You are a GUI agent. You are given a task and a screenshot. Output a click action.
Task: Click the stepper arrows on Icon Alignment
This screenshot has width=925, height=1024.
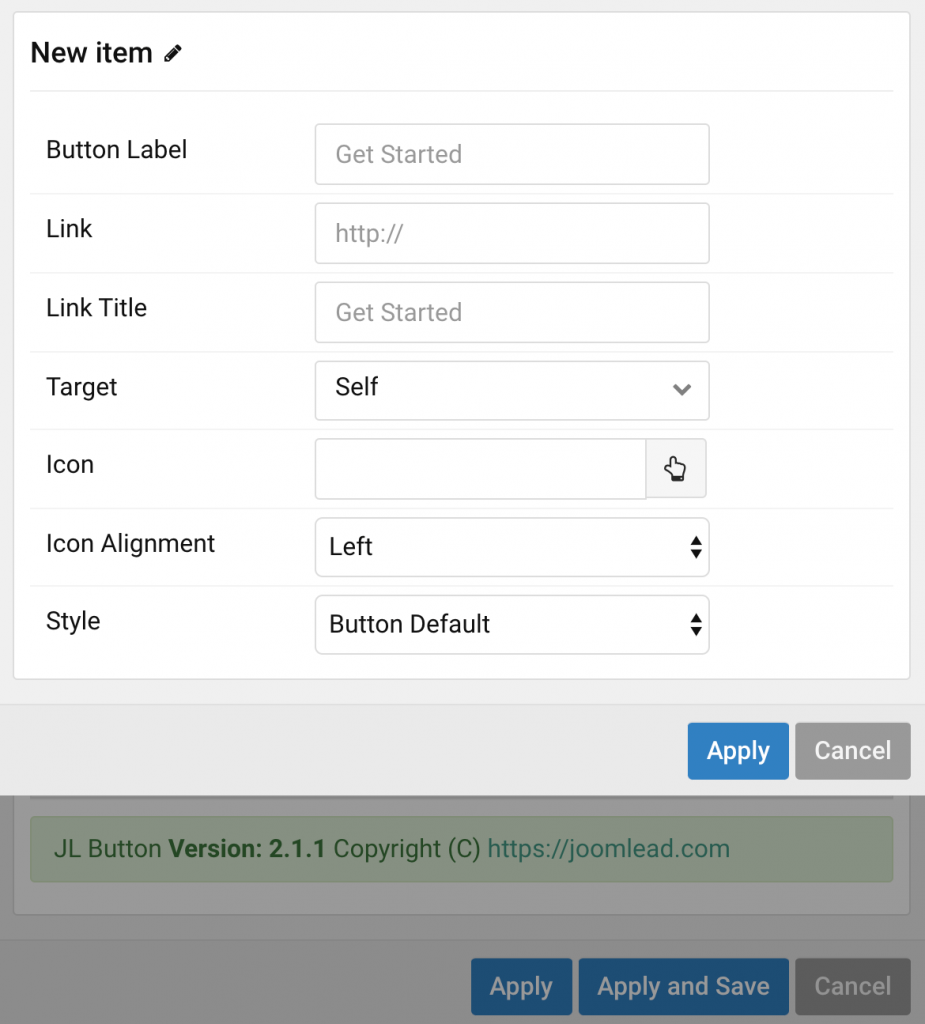[695, 547]
